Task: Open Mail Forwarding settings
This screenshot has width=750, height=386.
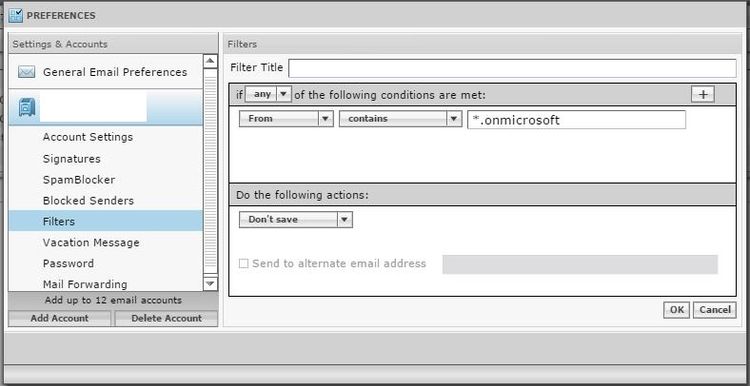Action: [x=85, y=285]
